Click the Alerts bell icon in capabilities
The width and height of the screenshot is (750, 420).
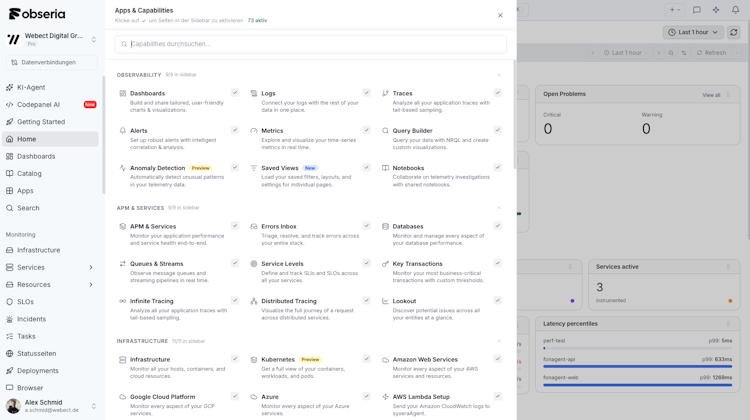click(x=122, y=131)
